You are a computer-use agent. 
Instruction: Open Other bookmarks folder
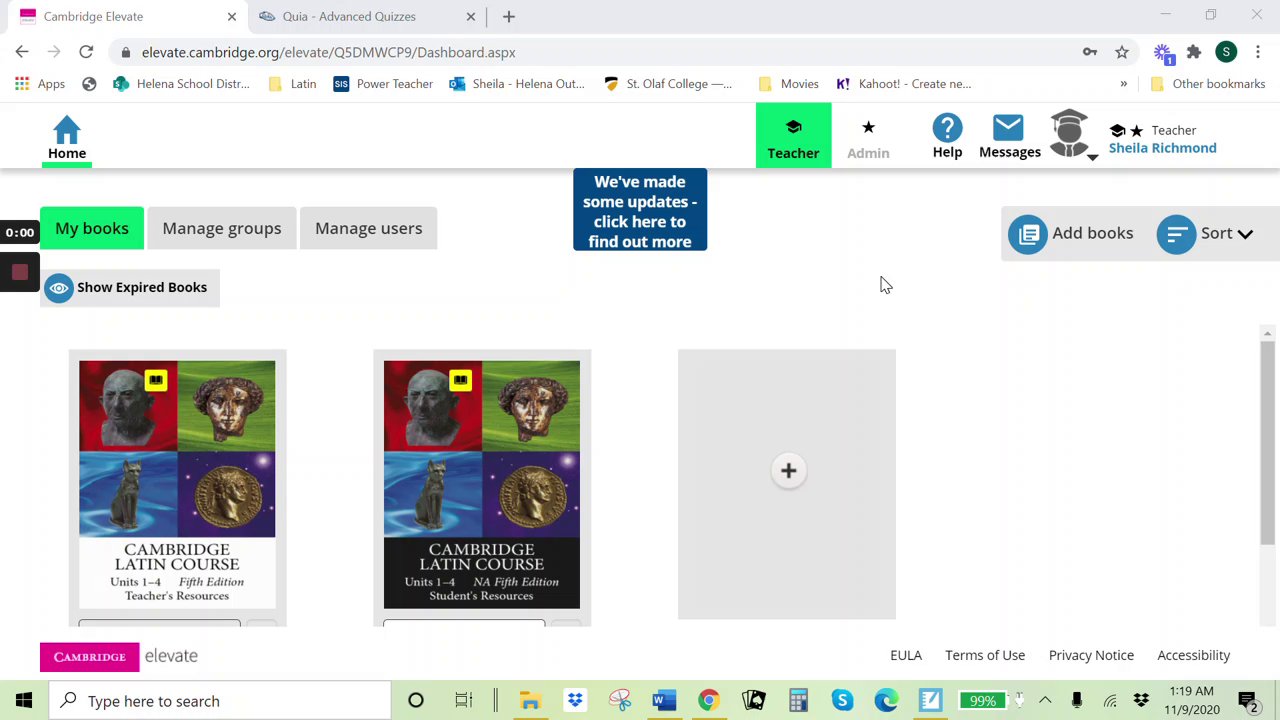tap(1208, 84)
